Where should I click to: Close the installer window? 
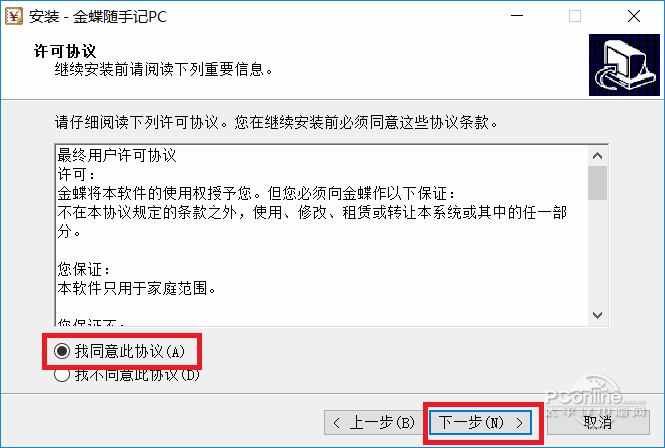[634, 16]
